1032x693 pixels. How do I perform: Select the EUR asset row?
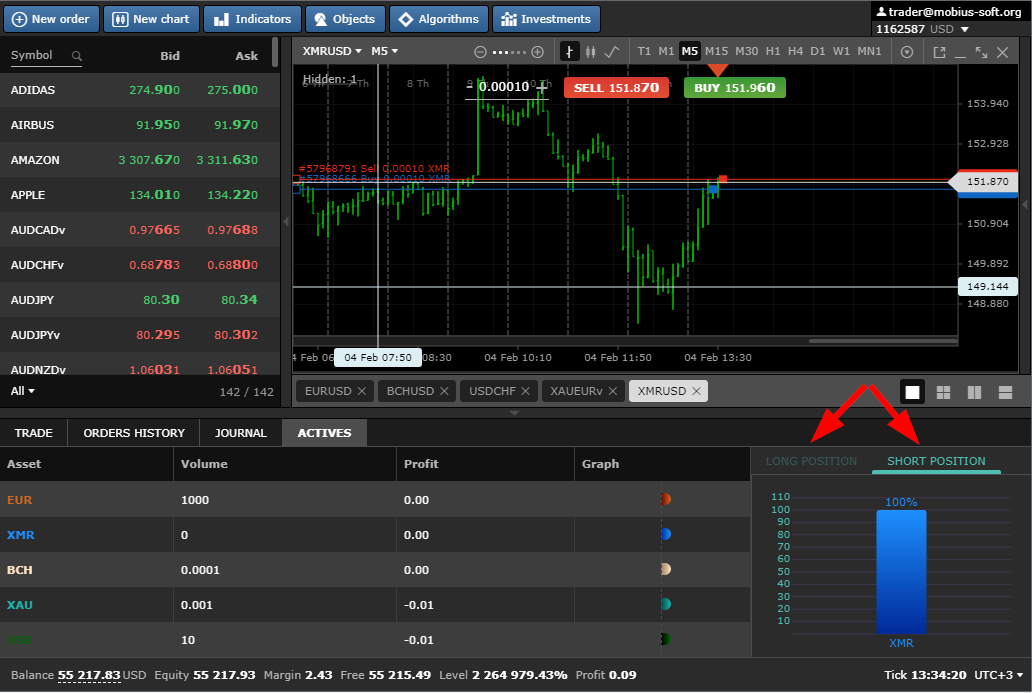pyautogui.click(x=375, y=500)
